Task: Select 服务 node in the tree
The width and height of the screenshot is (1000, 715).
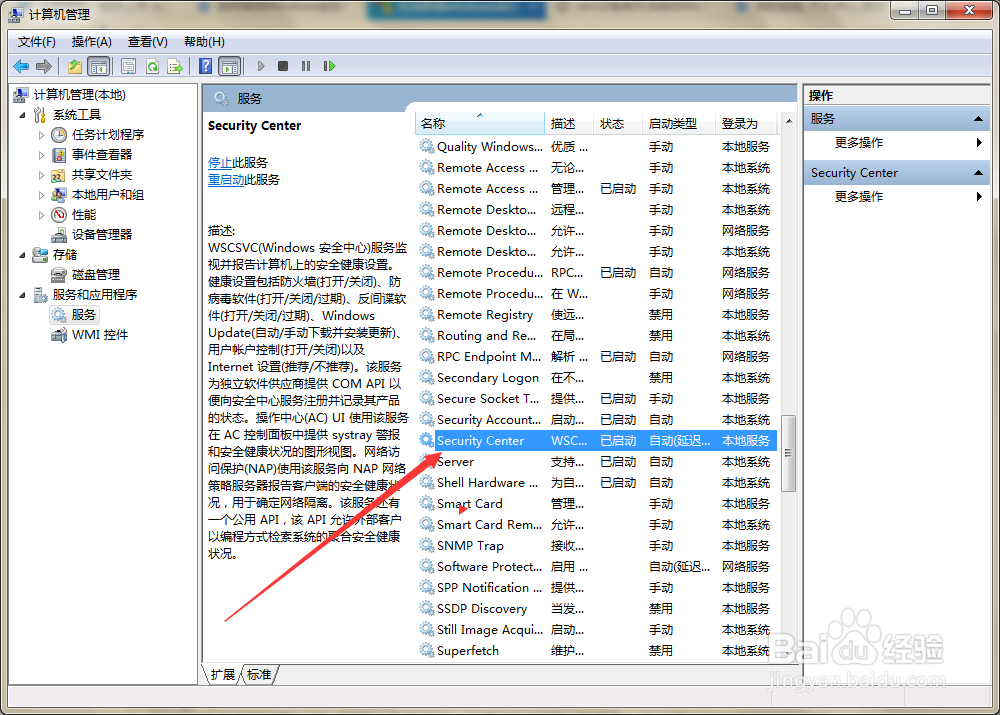Action: click(84, 314)
